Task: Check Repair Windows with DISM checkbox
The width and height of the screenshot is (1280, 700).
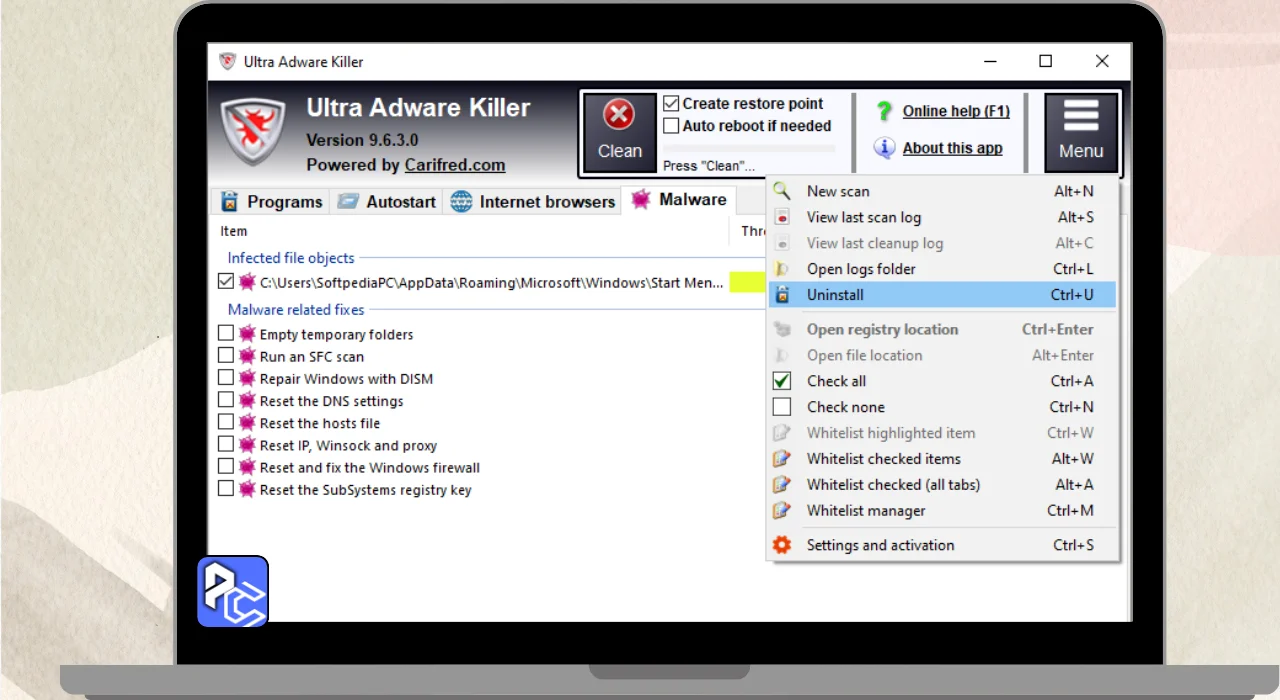Action: click(x=226, y=378)
